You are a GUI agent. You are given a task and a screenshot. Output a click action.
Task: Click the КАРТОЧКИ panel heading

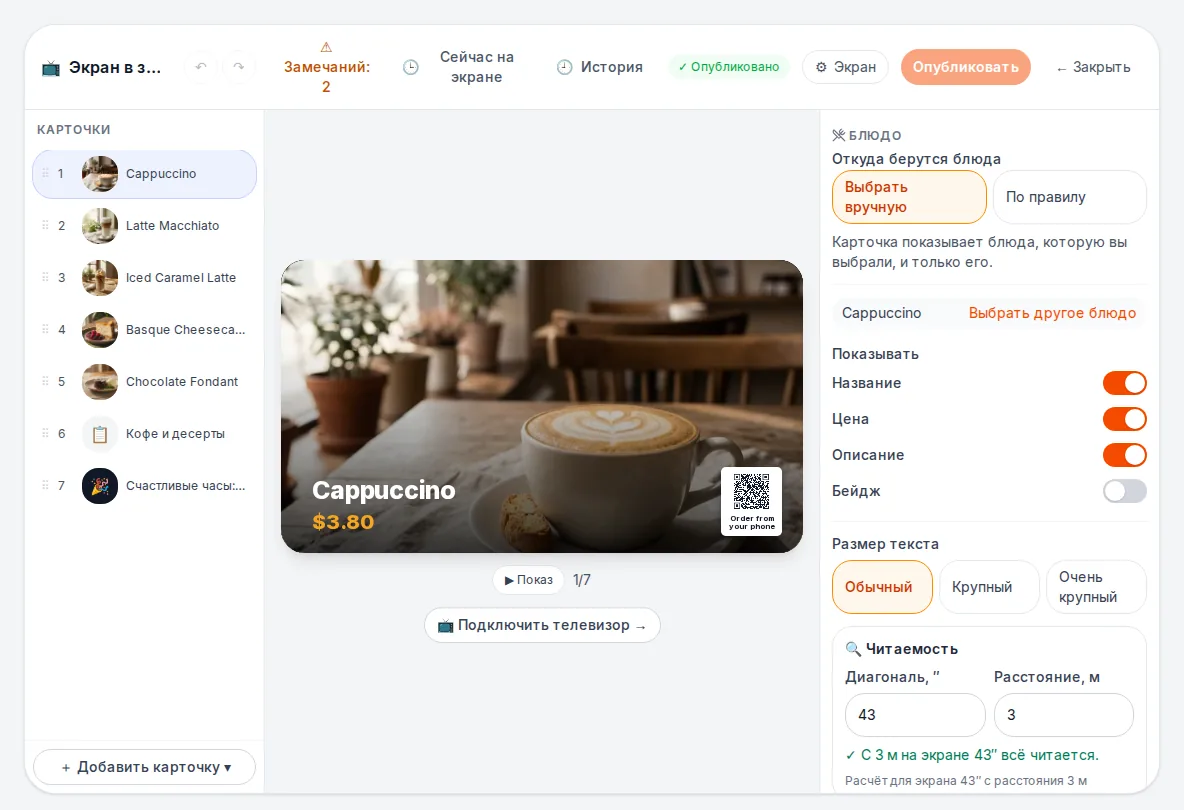(74, 130)
